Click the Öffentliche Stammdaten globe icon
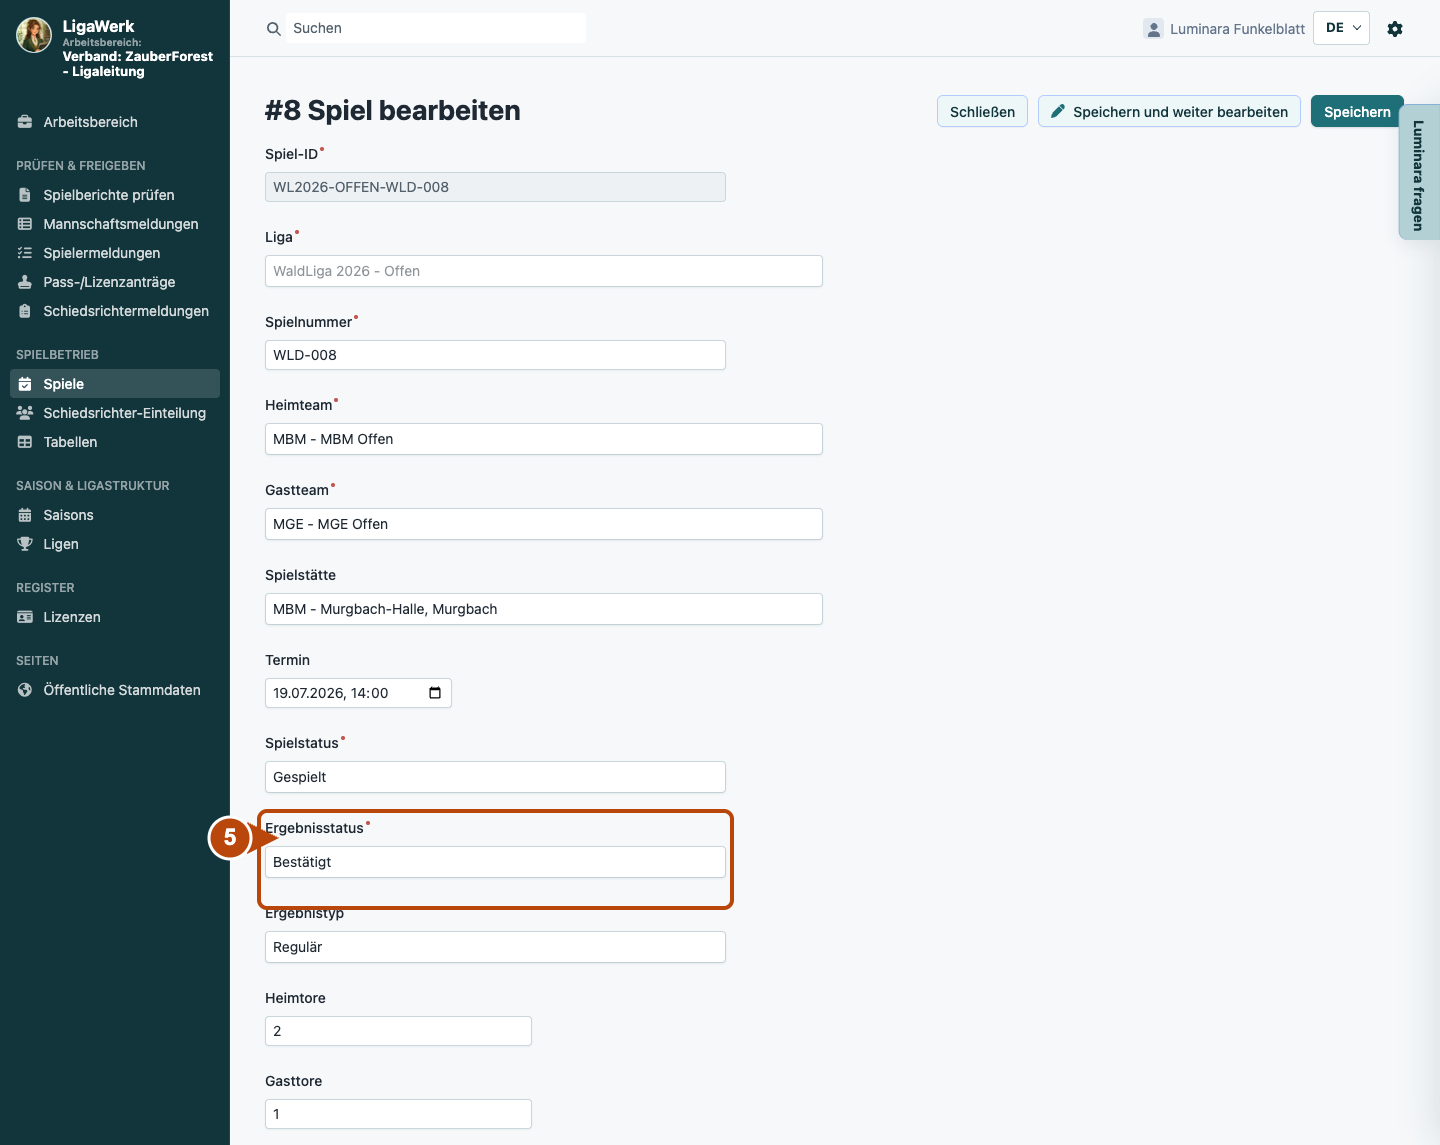The image size is (1440, 1145). point(25,690)
